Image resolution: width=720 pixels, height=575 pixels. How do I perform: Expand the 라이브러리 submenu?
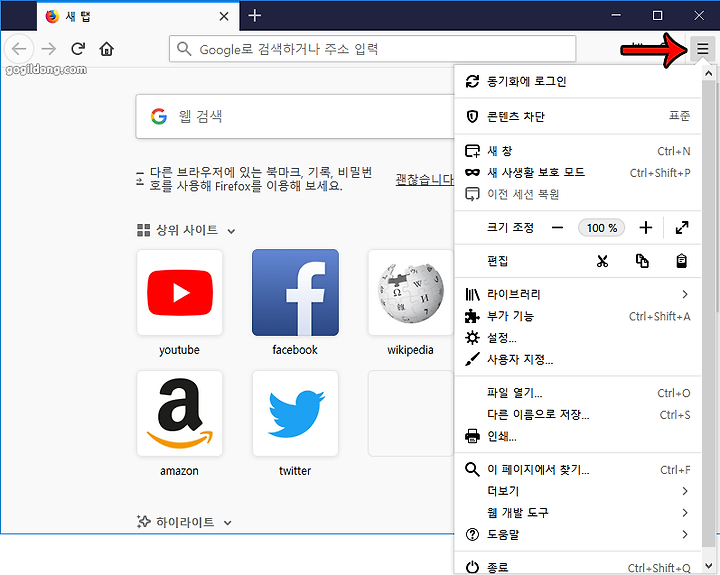pyautogui.click(x=578, y=294)
